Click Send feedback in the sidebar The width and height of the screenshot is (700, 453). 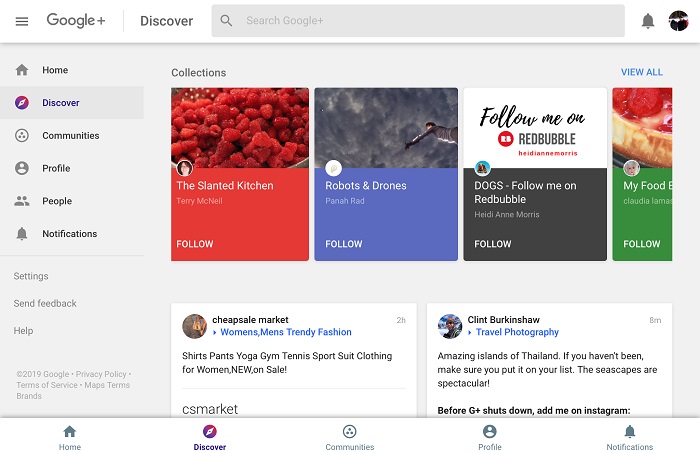coord(45,303)
